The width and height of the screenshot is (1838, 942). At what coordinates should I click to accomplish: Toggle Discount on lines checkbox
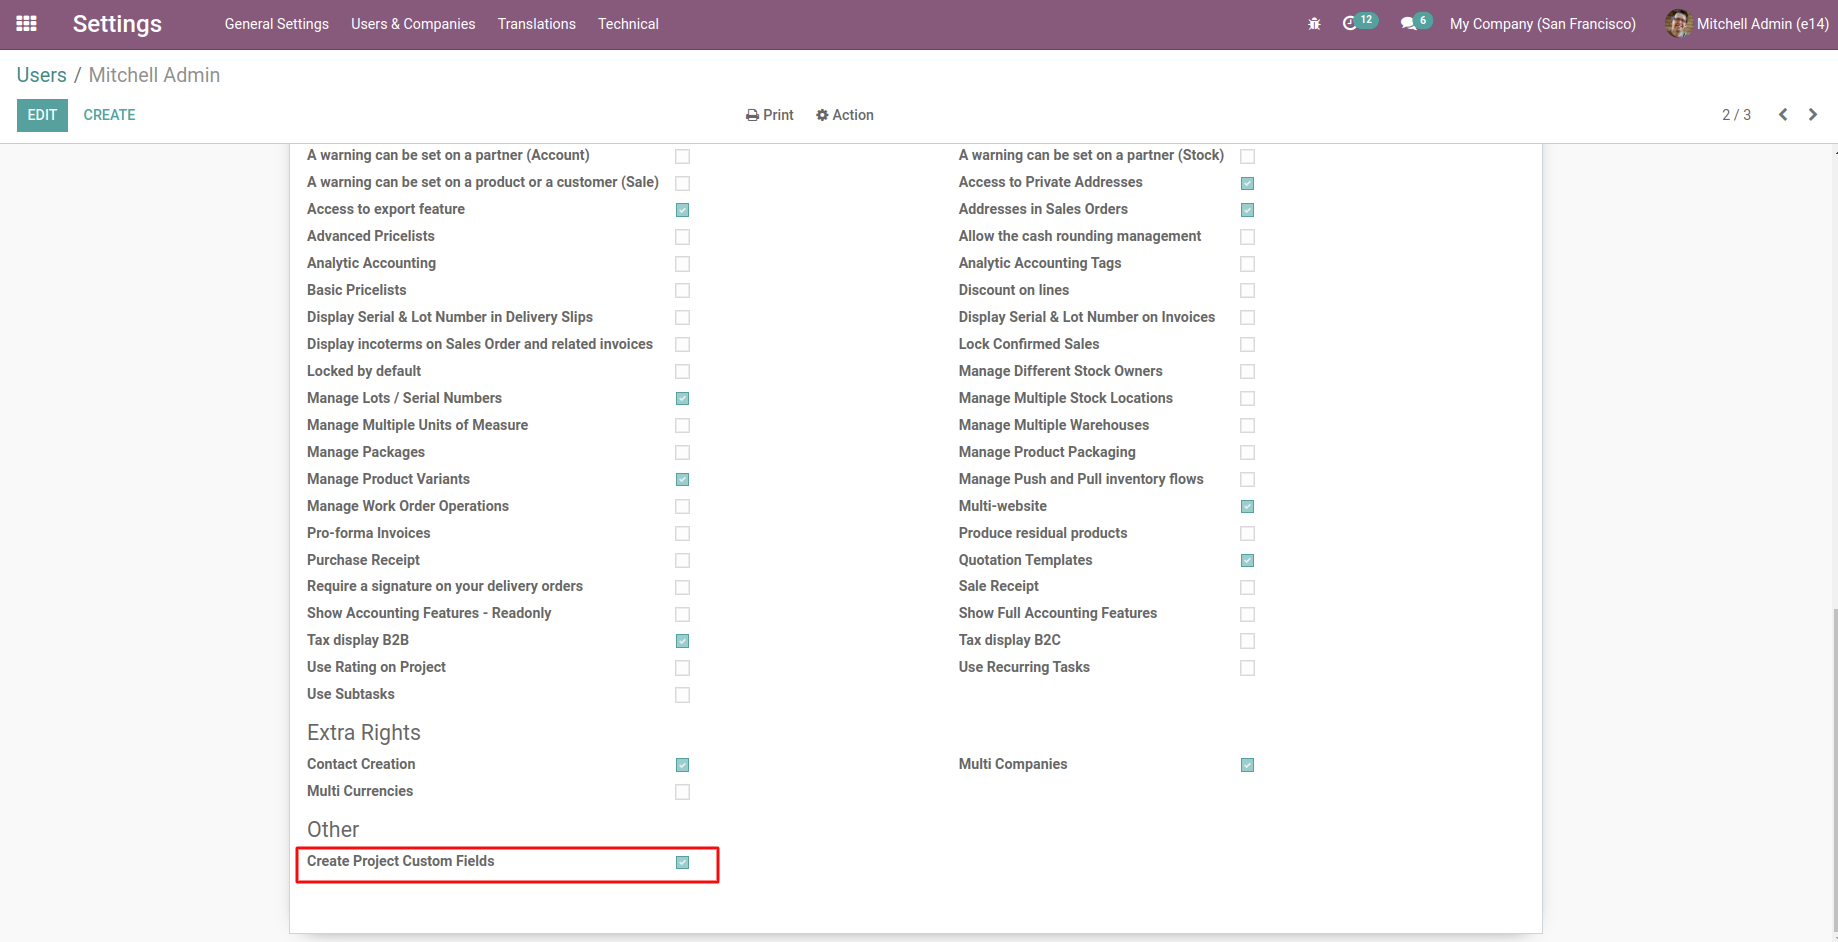(1247, 291)
